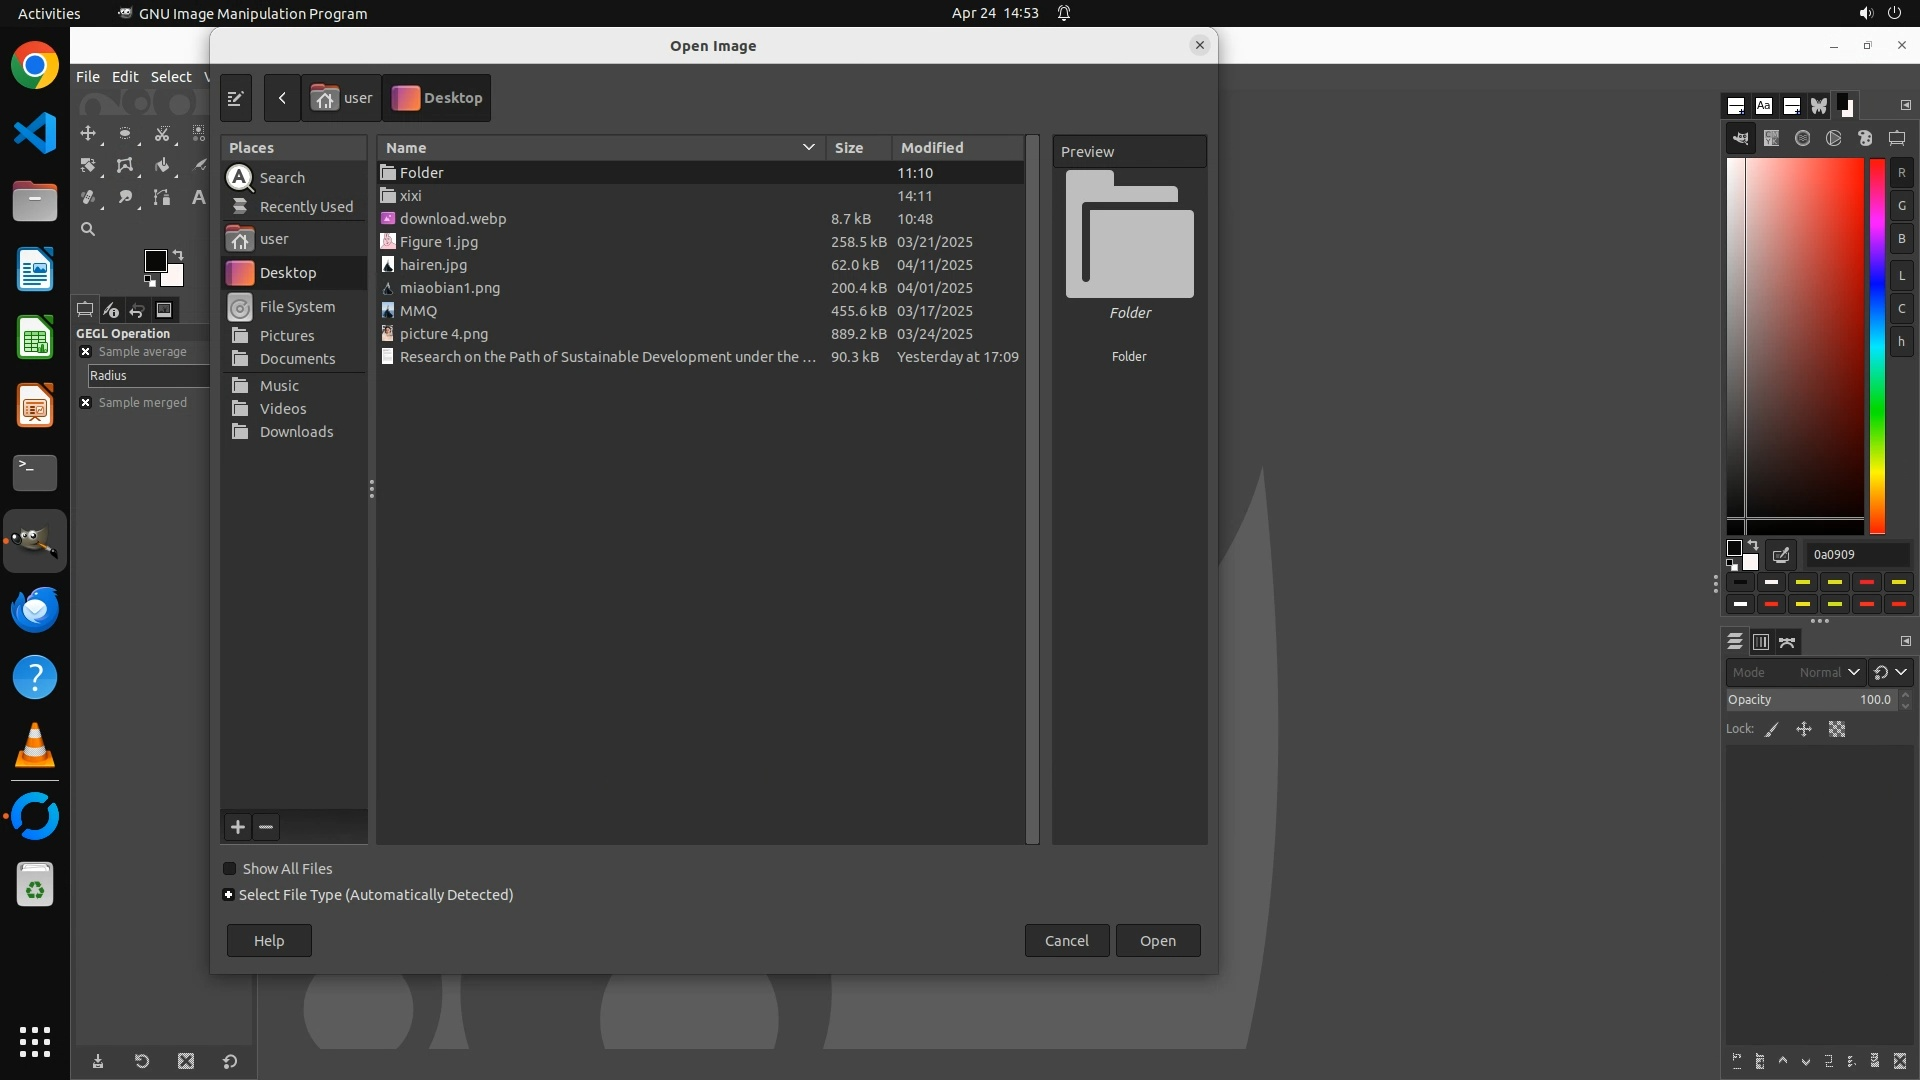
Task: Click the Cancel button
Action: click(1066, 941)
